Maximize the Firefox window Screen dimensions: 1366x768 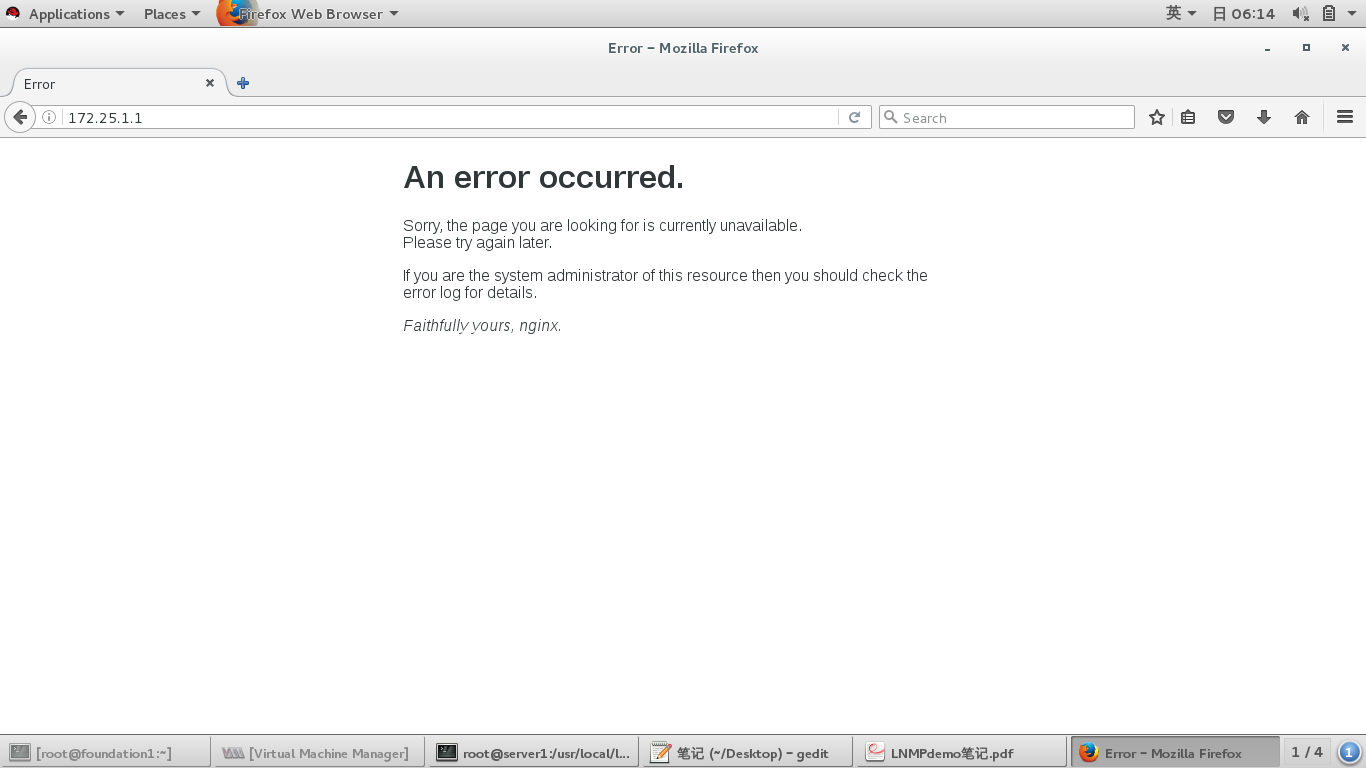click(1306, 47)
